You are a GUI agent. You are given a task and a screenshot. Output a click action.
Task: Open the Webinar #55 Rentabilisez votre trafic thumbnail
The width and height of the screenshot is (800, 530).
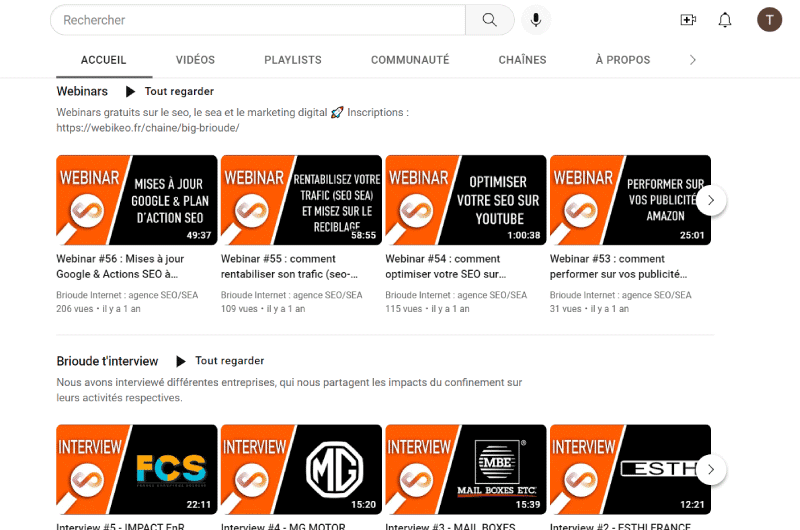coord(301,200)
